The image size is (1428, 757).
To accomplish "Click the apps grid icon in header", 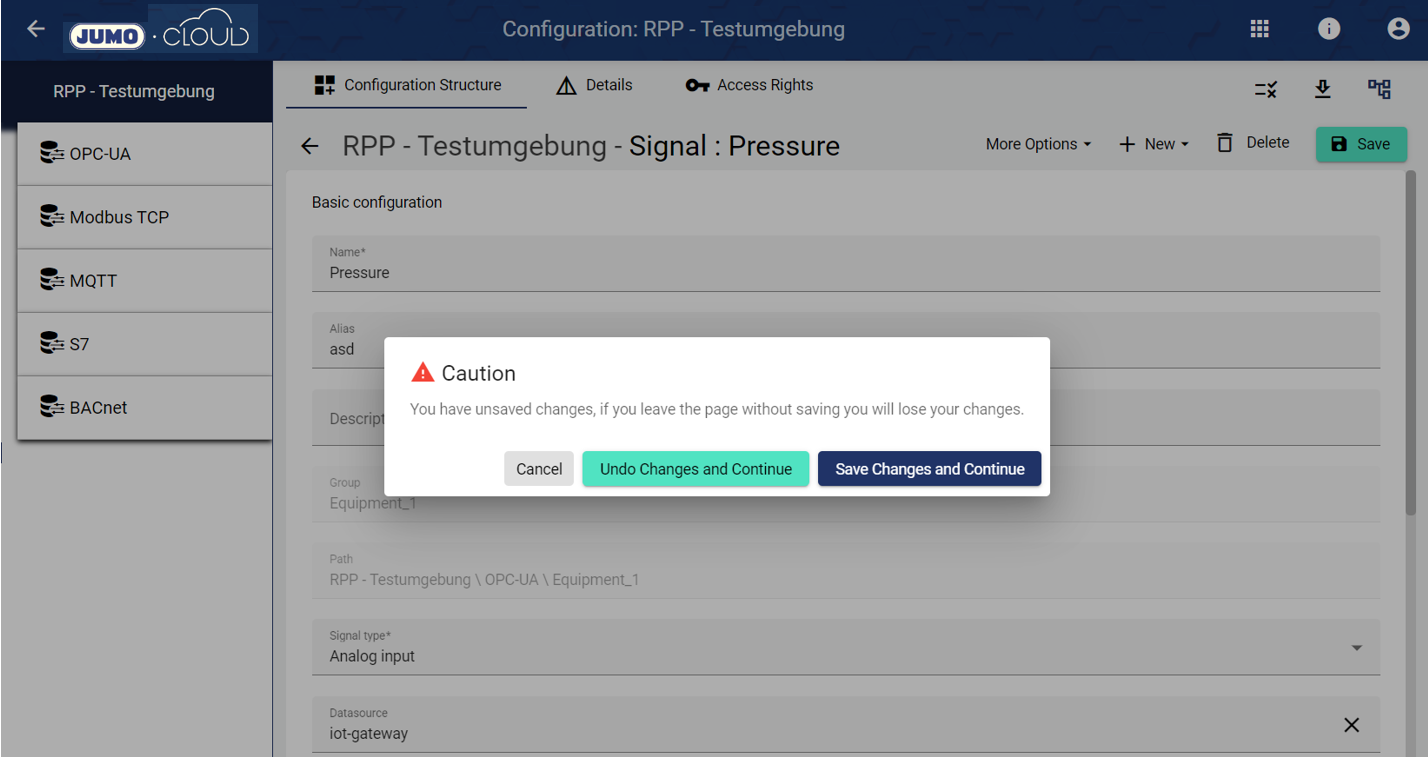I will pyautogui.click(x=1259, y=29).
